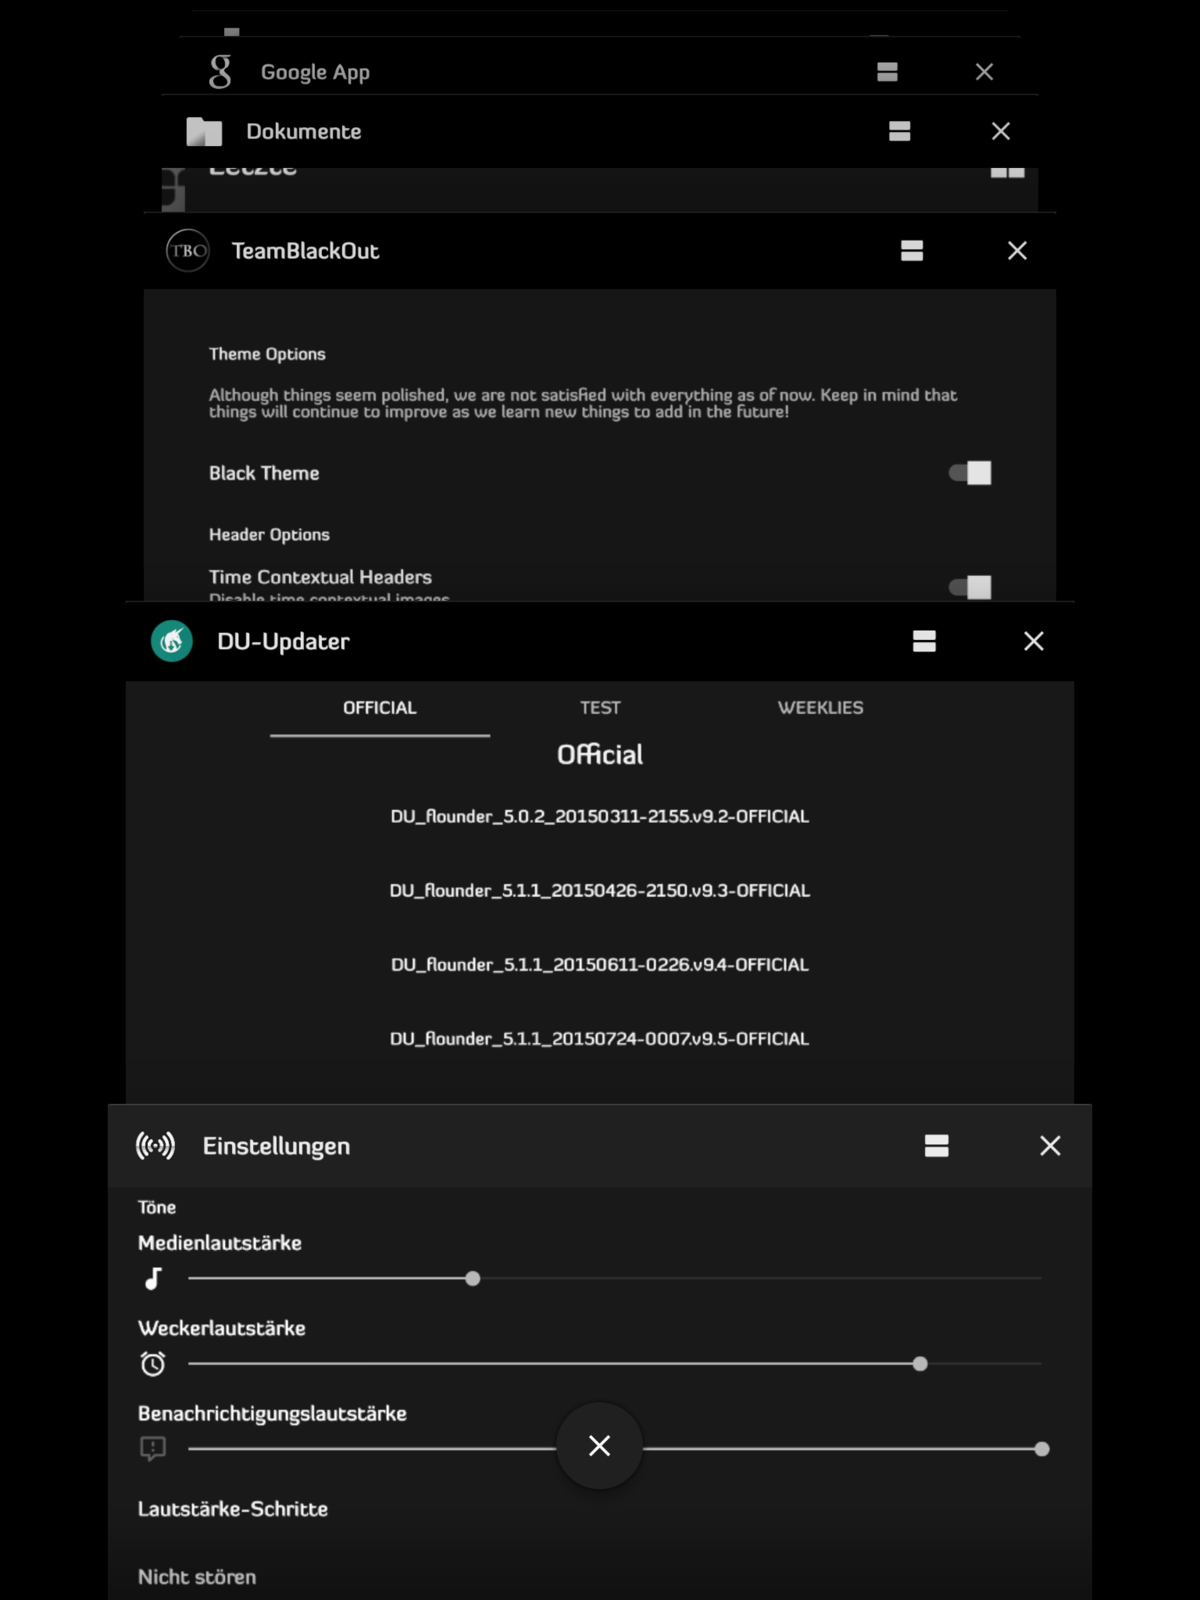The height and width of the screenshot is (1600, 1200).
Task: Open the DU_flounder v9.2 OFFICIAL build
Action: point(600,817)
